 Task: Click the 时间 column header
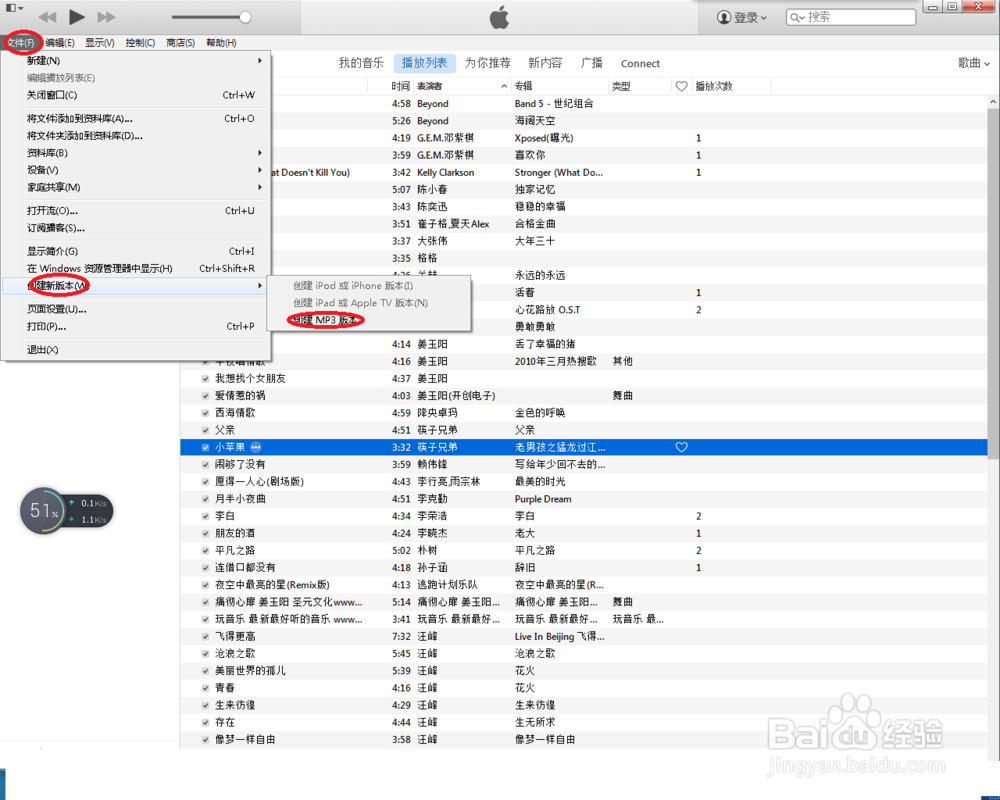point(401,86)
